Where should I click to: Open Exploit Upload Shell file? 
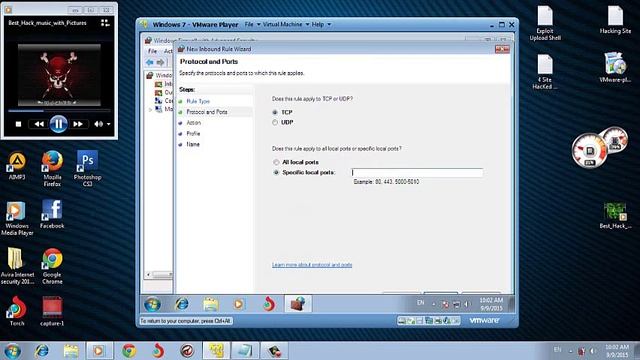coord(545,23)
